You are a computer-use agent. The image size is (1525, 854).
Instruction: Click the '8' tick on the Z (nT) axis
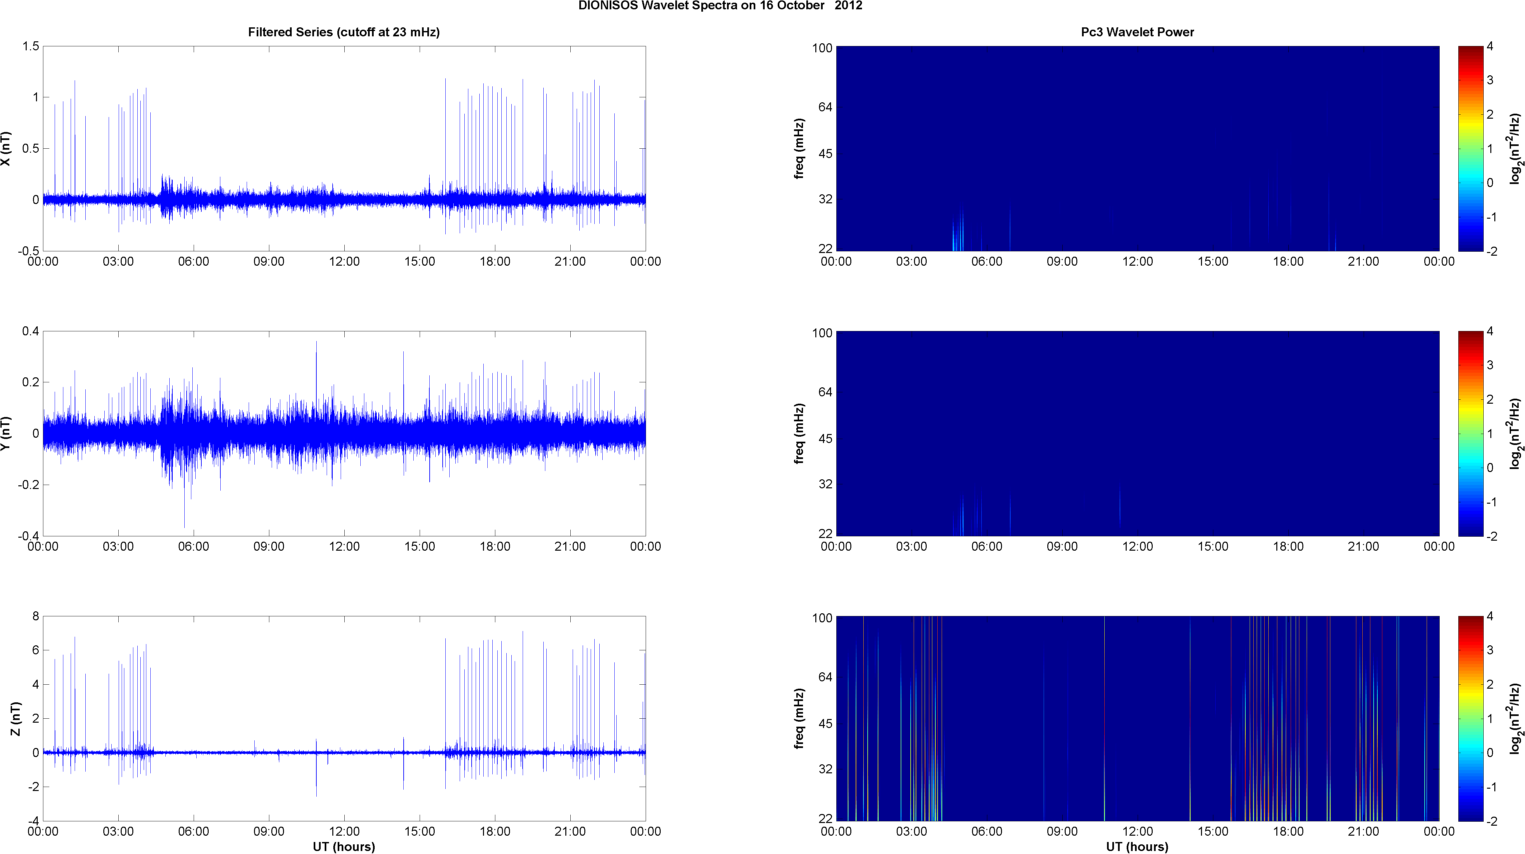coord(35,617)
